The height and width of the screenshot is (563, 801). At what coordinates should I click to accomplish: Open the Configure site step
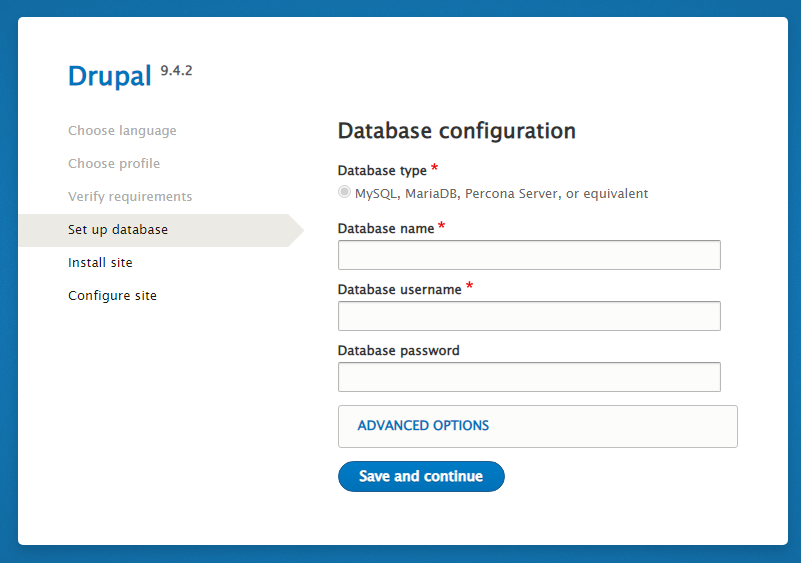(112, 296)
